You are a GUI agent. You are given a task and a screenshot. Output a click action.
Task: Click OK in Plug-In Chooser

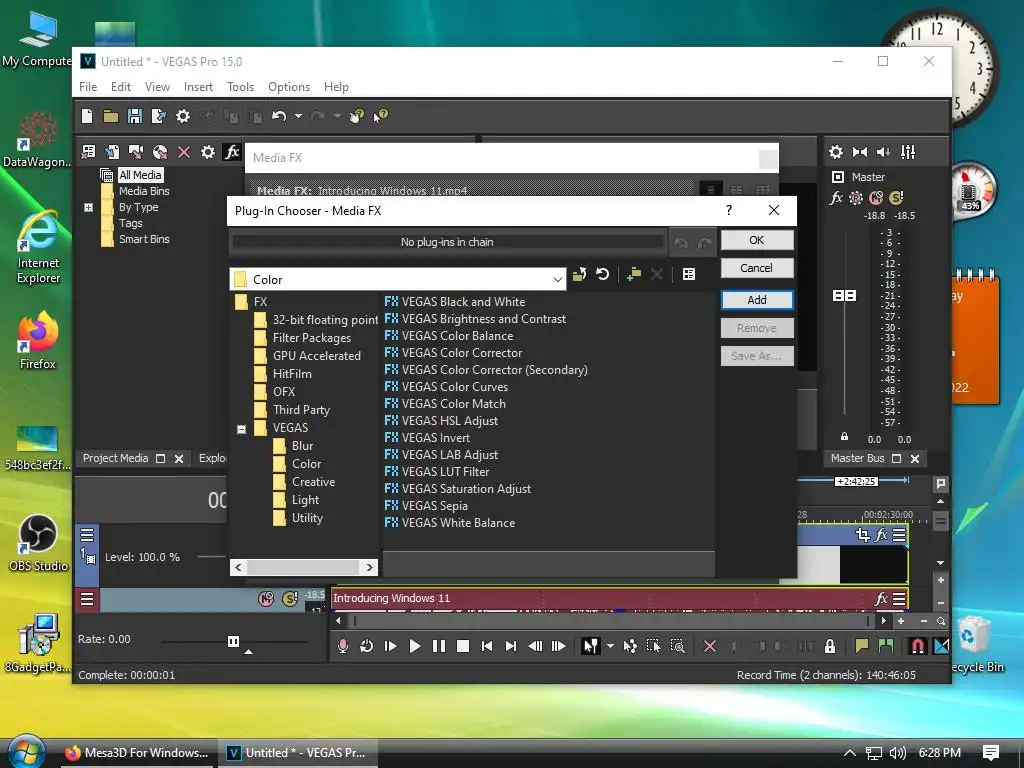757,240
